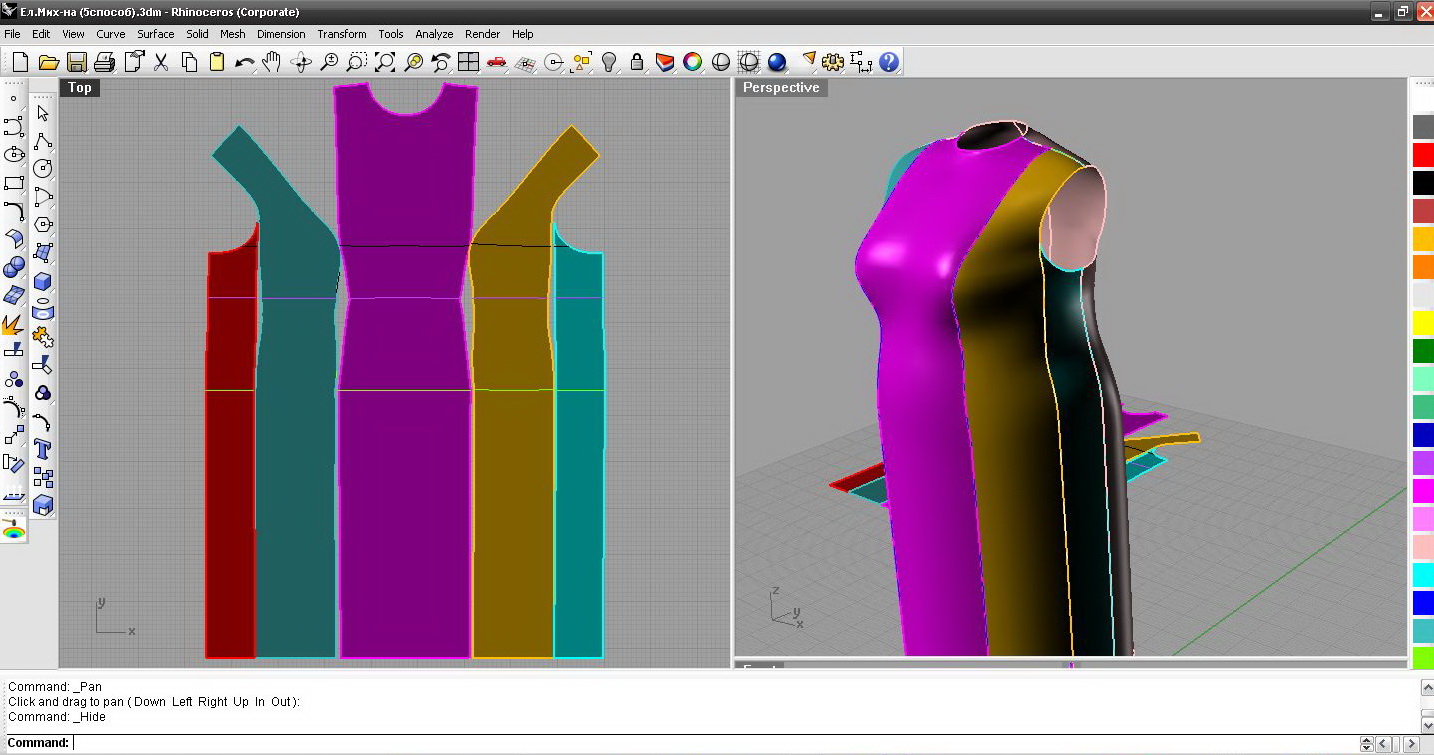The image size is (1434, 755).
Task: Click the 4 Viewports layout icon
Action: point(468,62)
